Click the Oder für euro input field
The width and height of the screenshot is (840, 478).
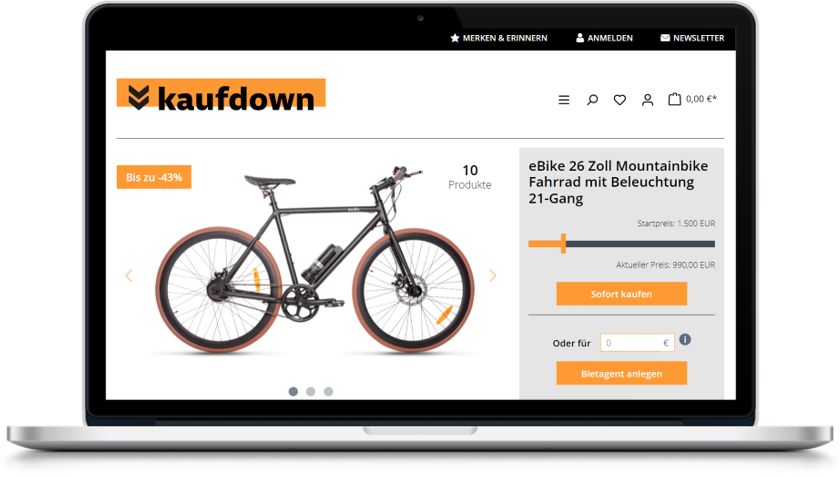(x=637, y=342)
